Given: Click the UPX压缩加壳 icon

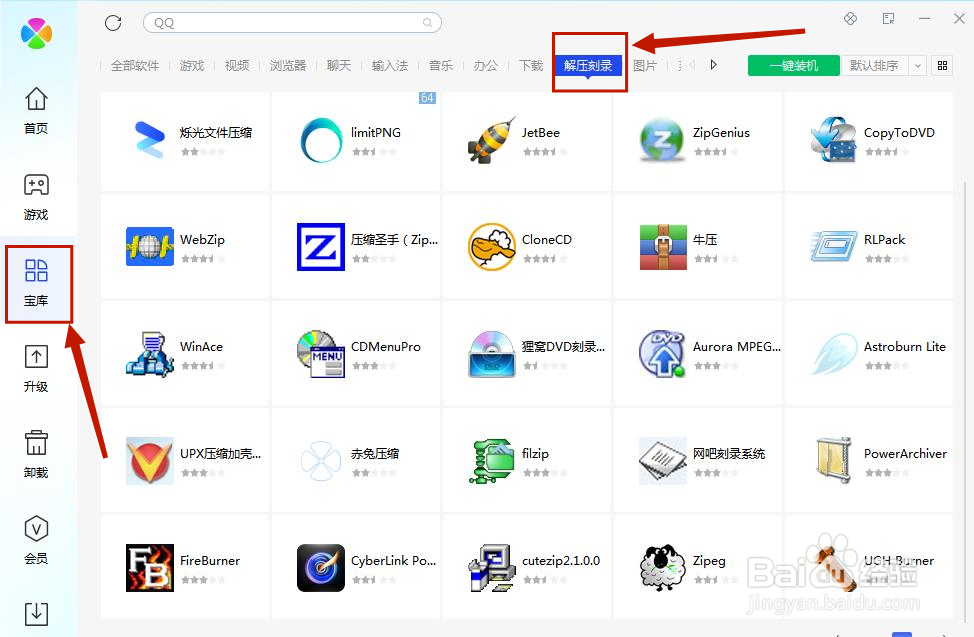Looking at the screenshot, I should coord(150,461).
